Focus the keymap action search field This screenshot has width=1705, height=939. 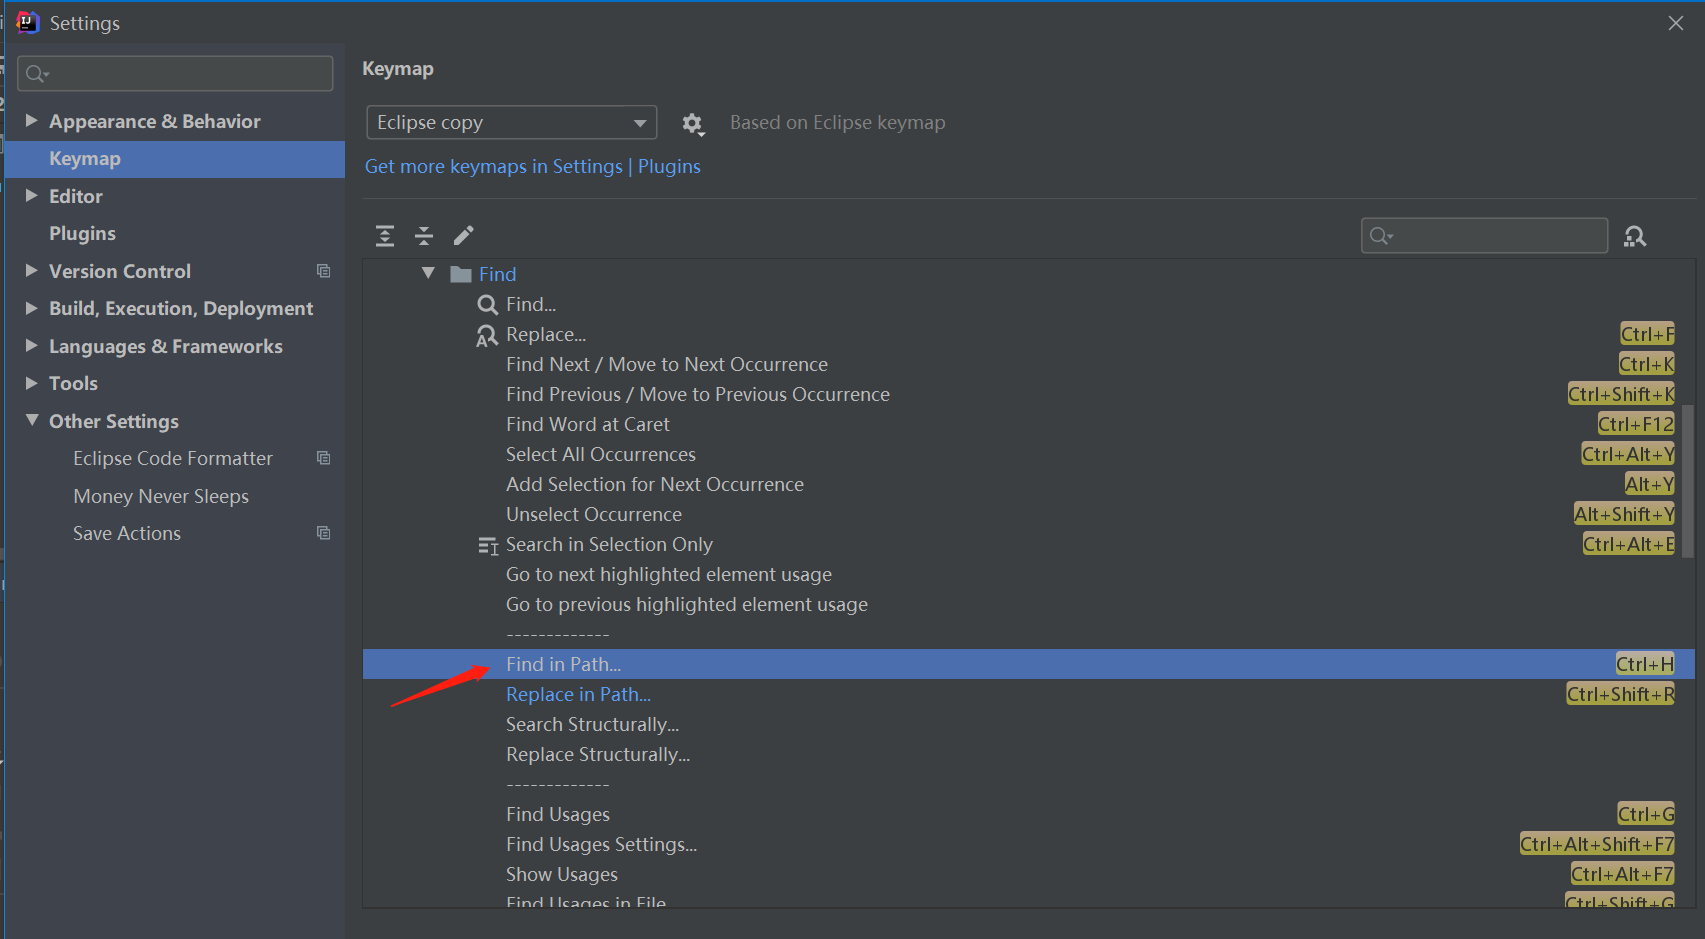(1484, 236)
